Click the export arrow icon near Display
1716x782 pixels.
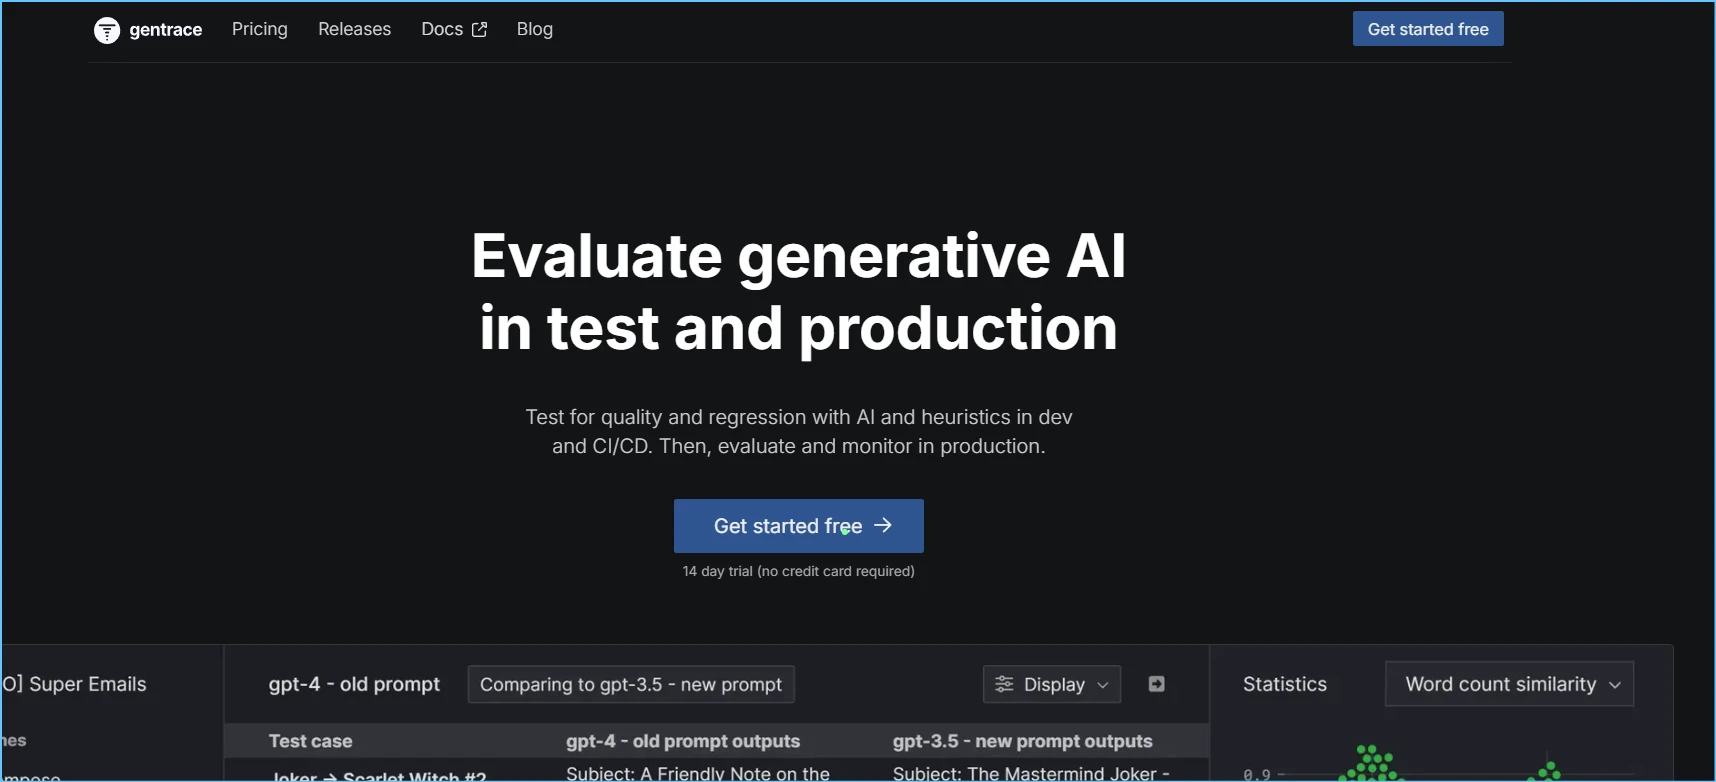pyautogui.click(x=1157, y=684)
